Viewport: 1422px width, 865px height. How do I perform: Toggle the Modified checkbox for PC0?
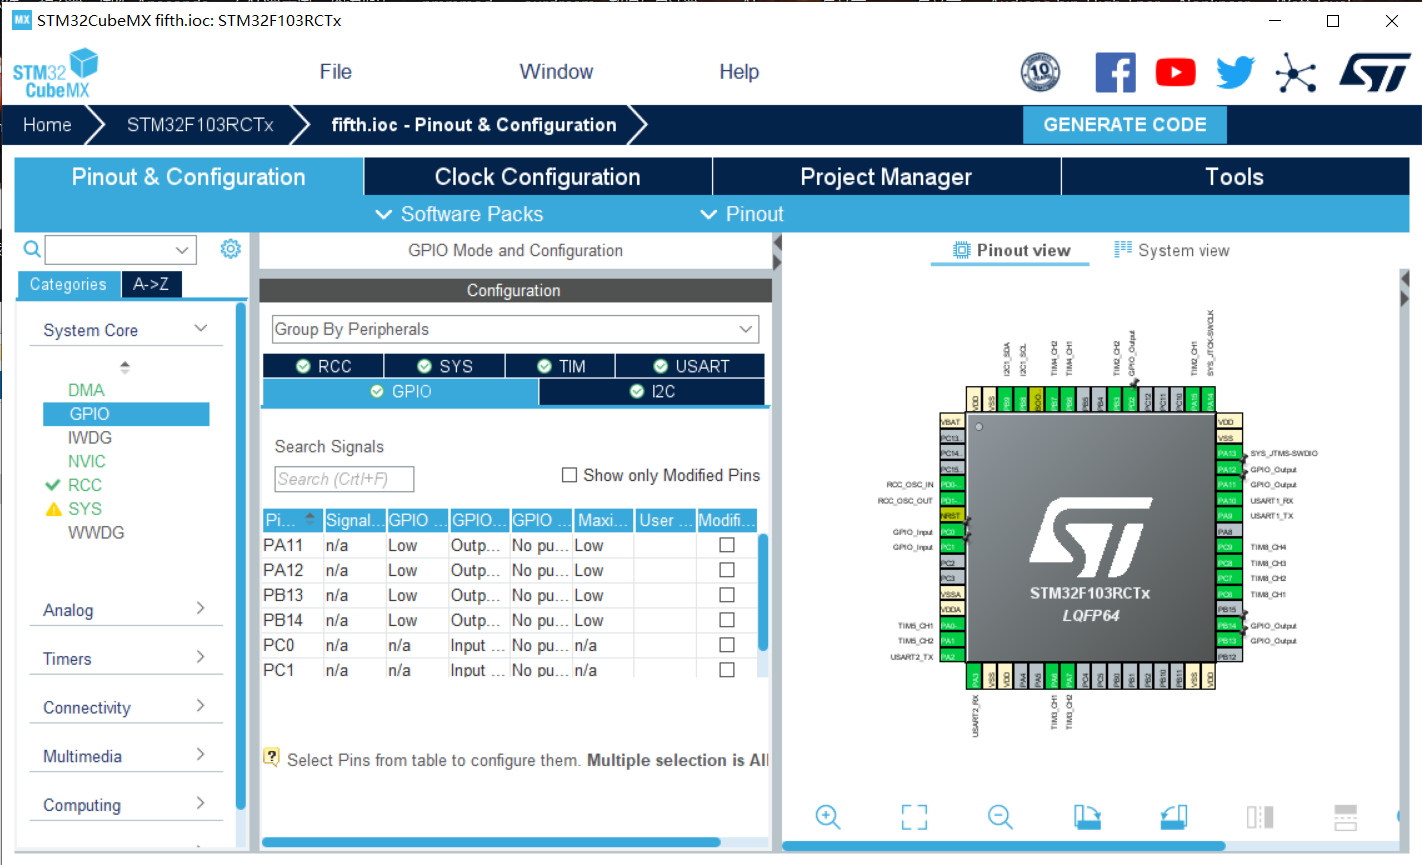pos(727,645)
